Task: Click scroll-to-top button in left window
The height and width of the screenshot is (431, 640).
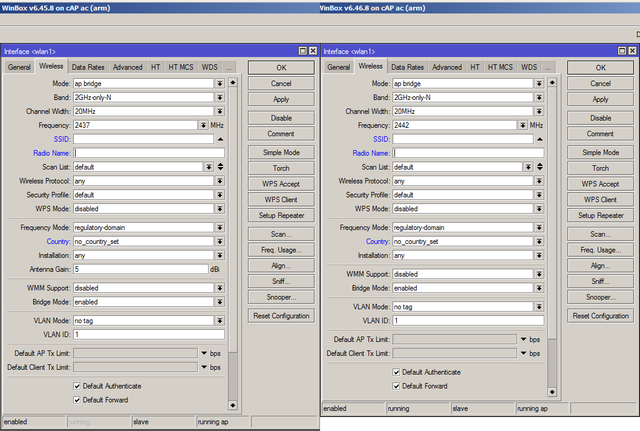Action: coord(233,83)
